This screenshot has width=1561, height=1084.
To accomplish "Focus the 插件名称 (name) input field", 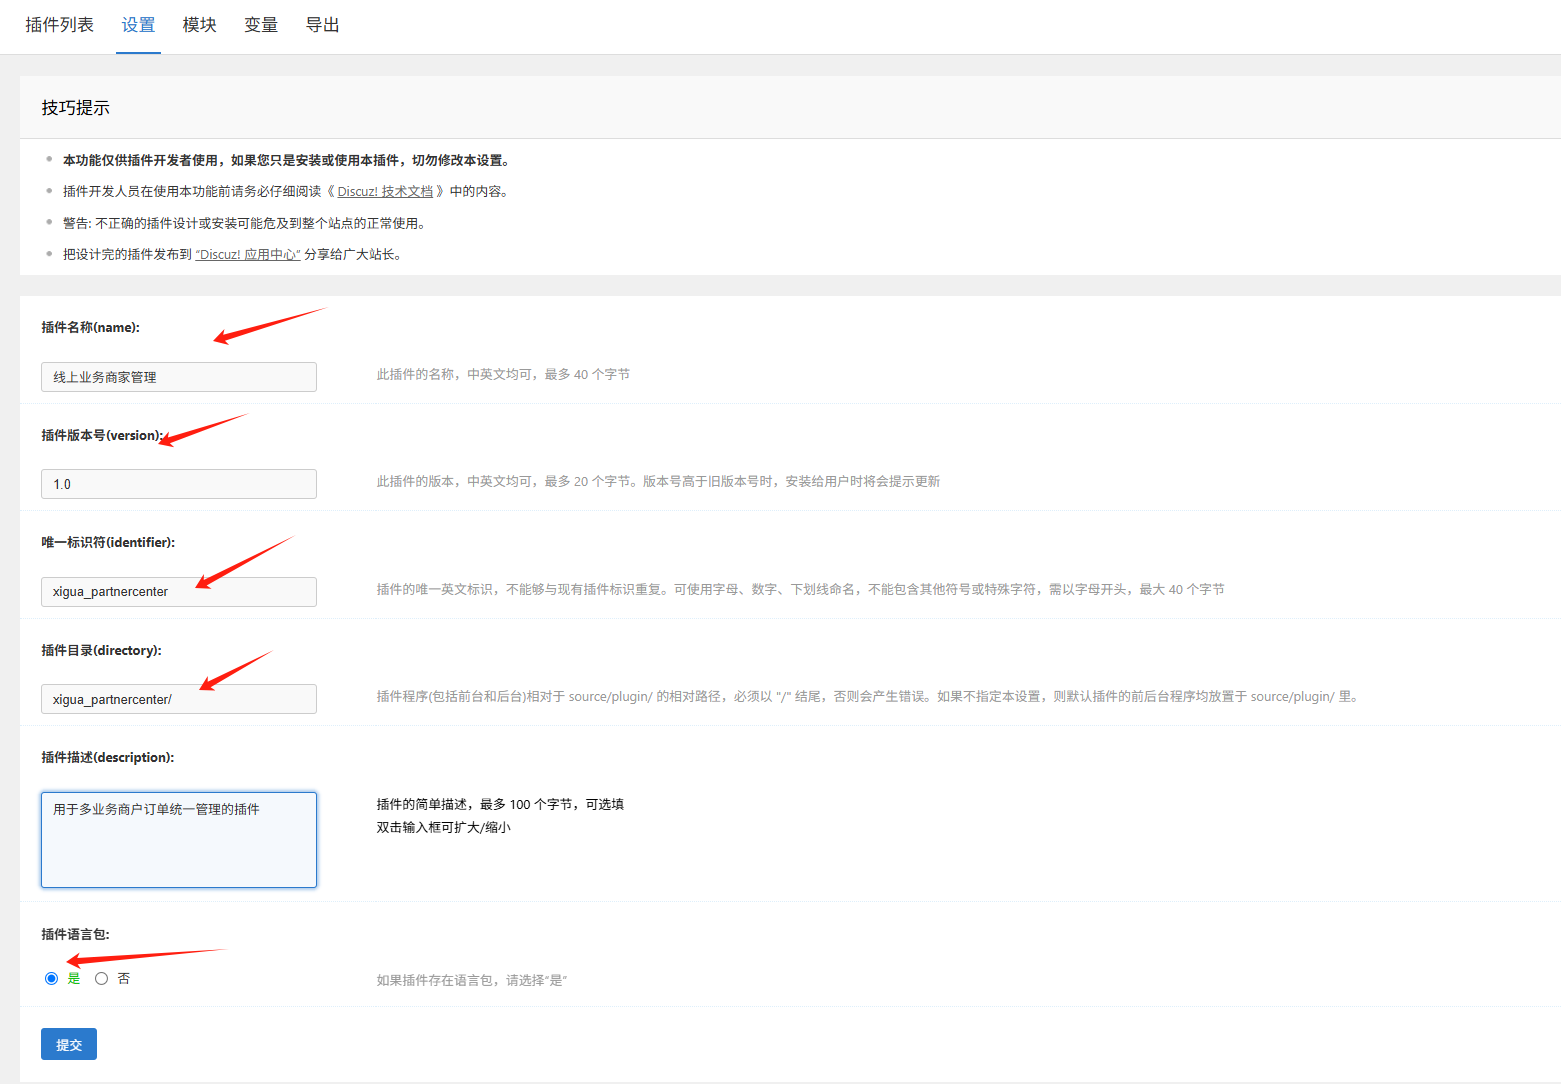I will [x=179, y=377].
